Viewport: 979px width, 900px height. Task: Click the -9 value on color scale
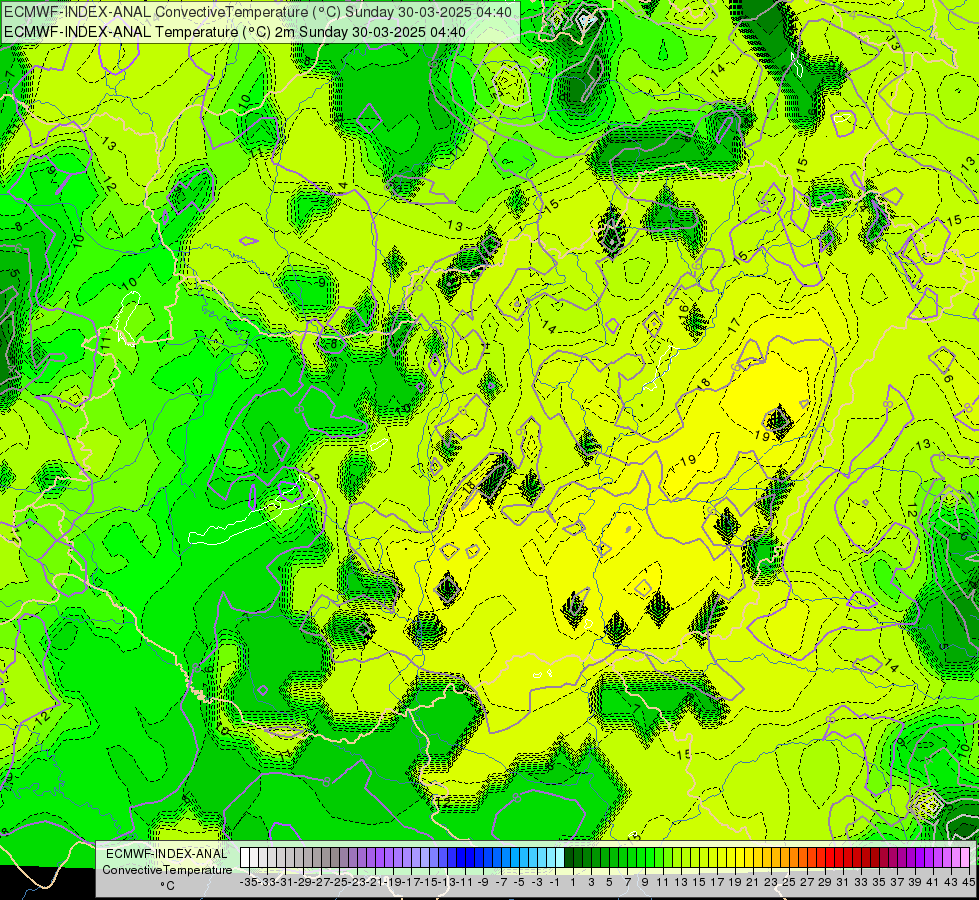(x=483, y=883)
